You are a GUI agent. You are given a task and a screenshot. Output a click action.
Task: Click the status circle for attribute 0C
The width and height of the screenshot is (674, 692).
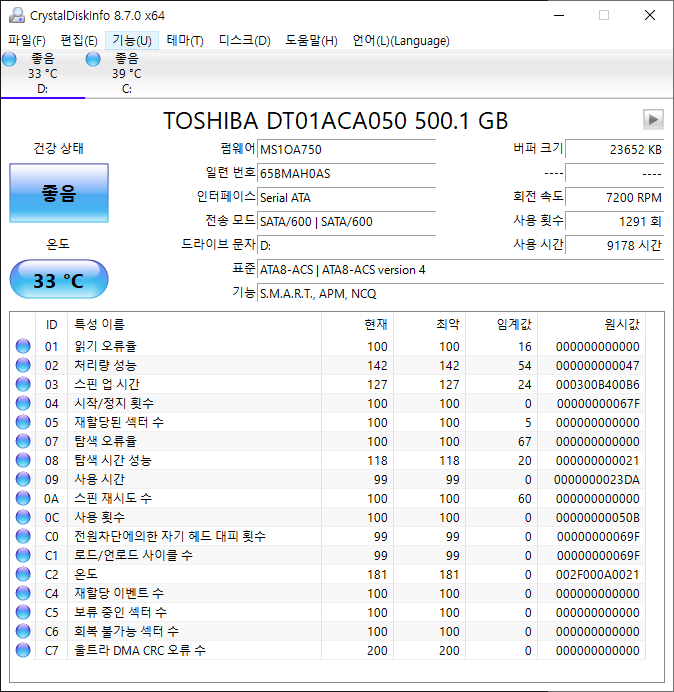pyautogui.click(x=23, y=517)
